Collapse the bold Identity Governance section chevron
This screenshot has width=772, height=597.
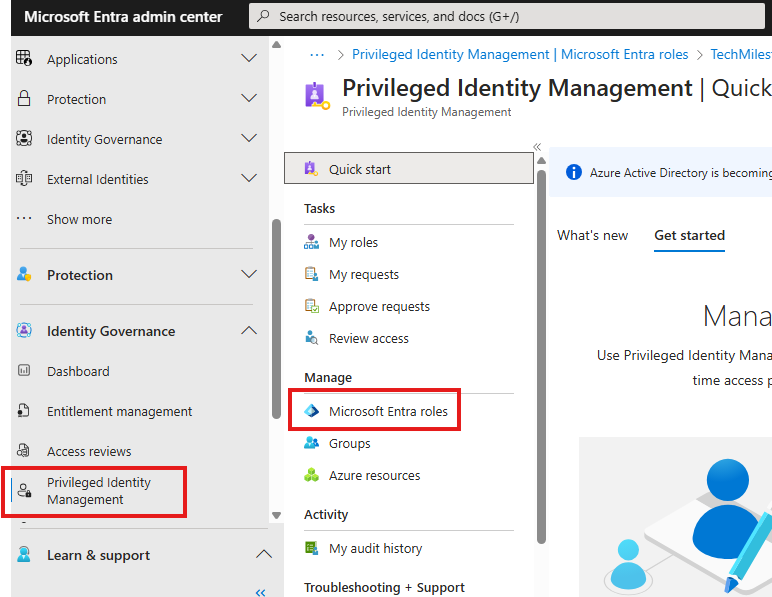(249, 330)
